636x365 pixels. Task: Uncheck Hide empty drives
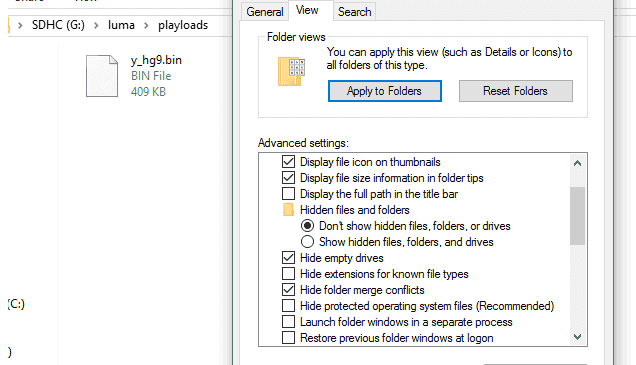288,258
